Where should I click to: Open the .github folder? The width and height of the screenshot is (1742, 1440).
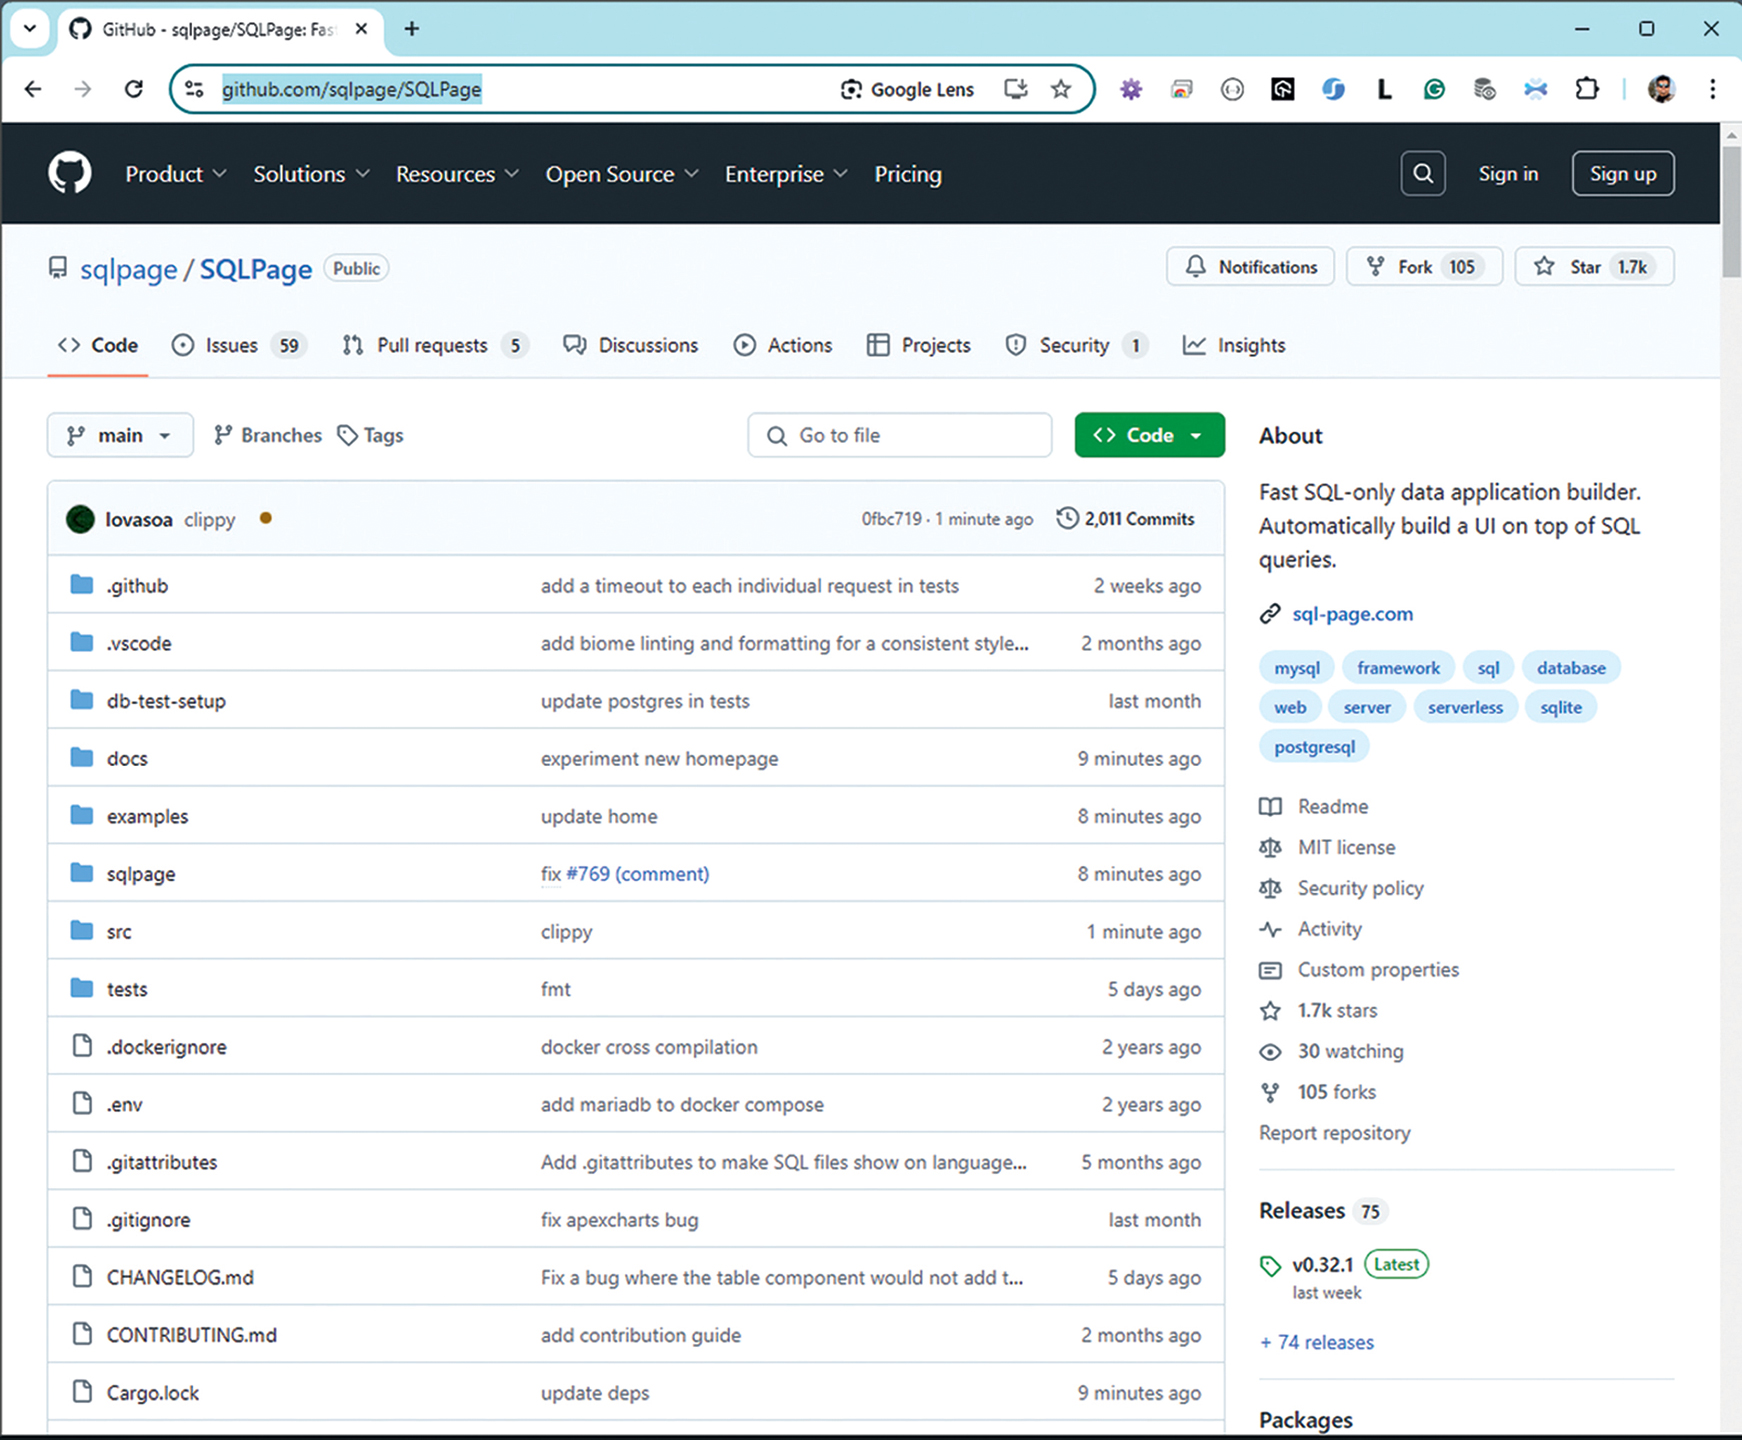[137, 586]
